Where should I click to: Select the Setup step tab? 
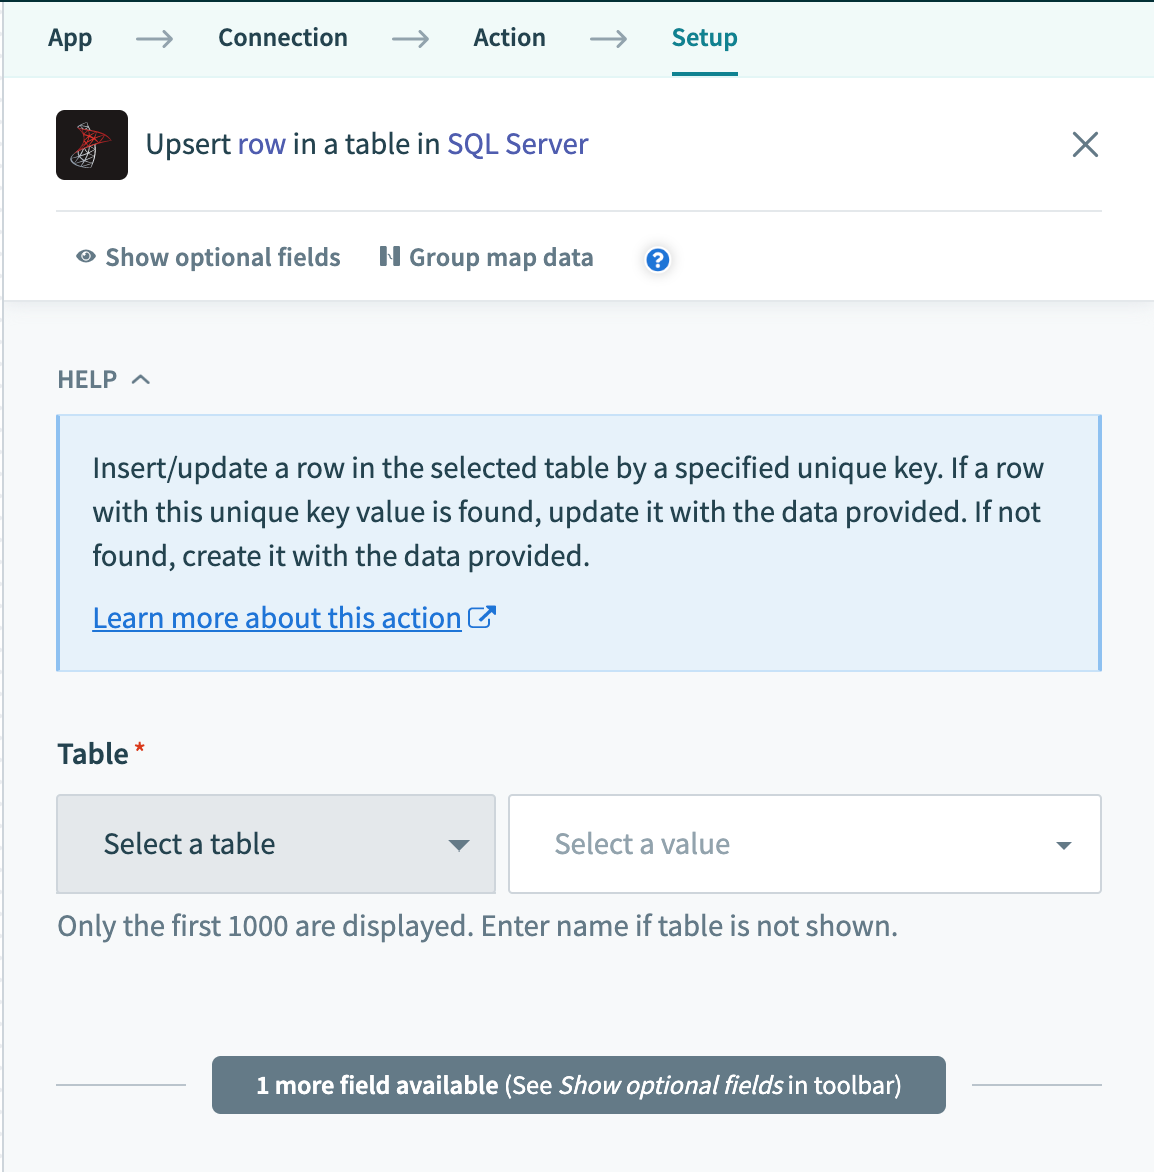pos(704,38)
